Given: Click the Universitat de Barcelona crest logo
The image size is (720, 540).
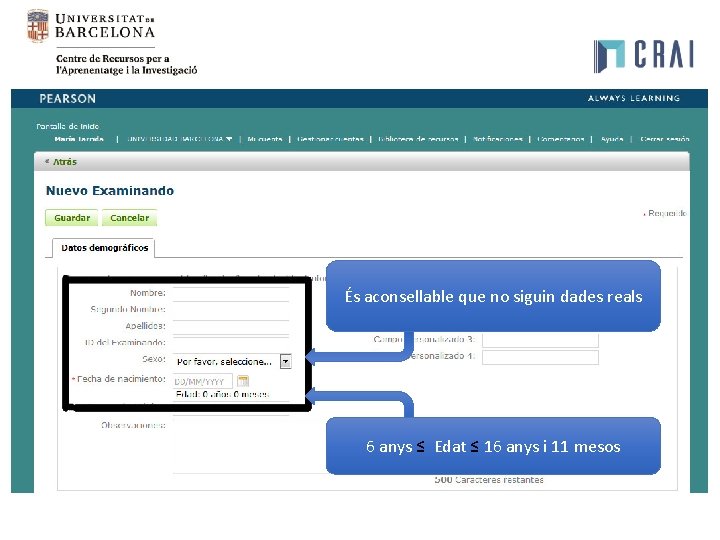Looking at the screenshot, I should (38, 26).
